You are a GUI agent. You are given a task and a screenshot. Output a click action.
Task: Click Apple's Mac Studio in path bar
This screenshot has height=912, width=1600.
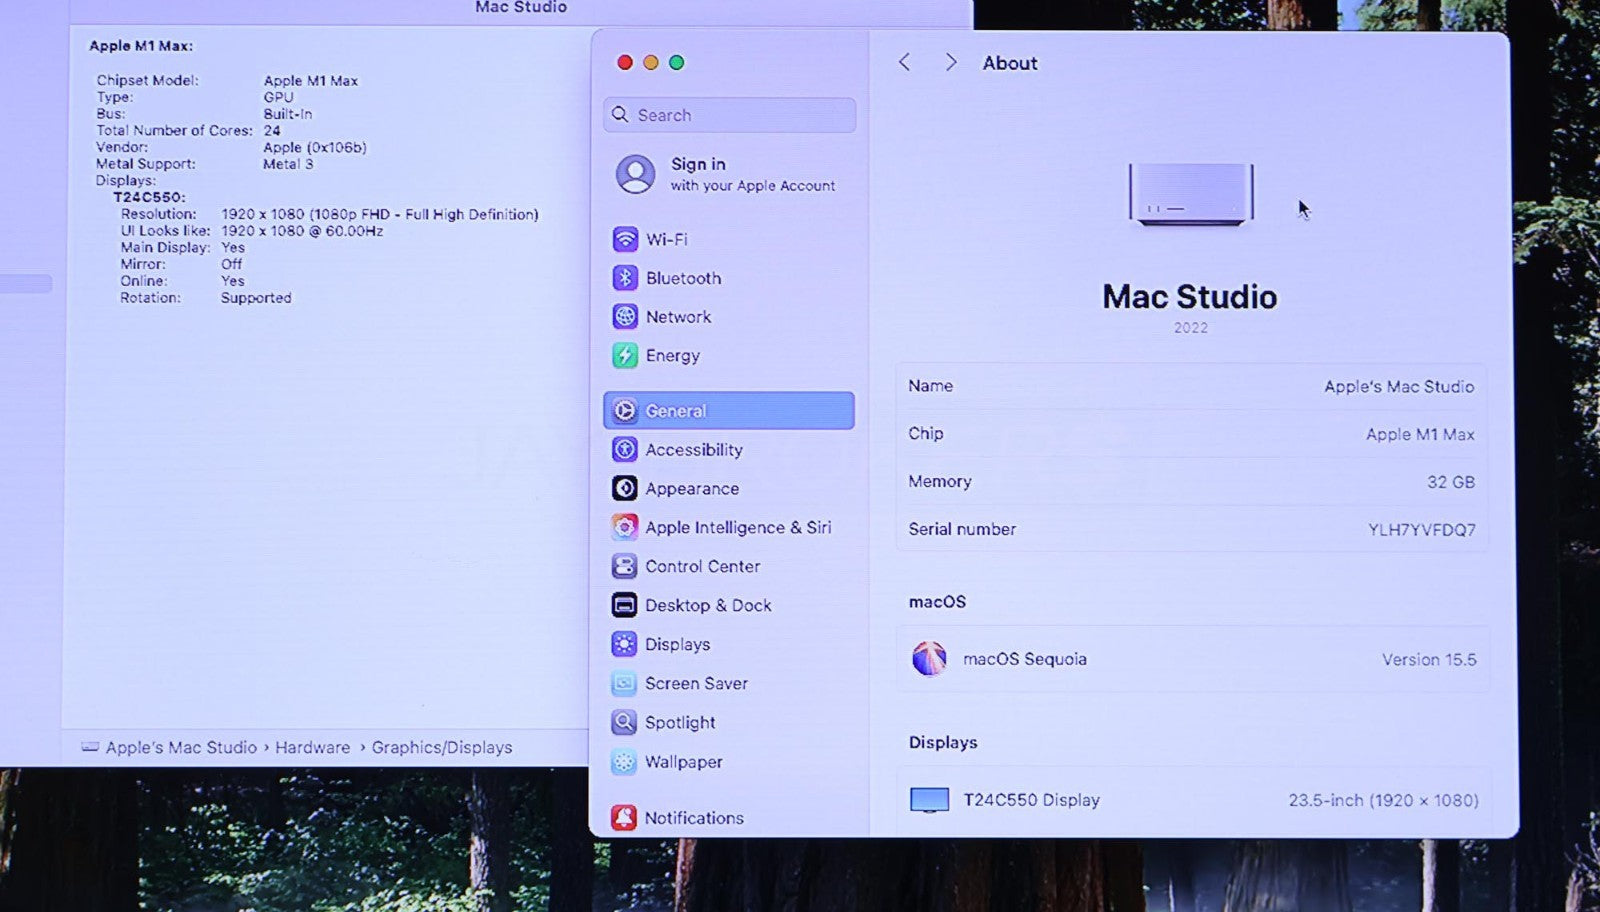point(181,747)
